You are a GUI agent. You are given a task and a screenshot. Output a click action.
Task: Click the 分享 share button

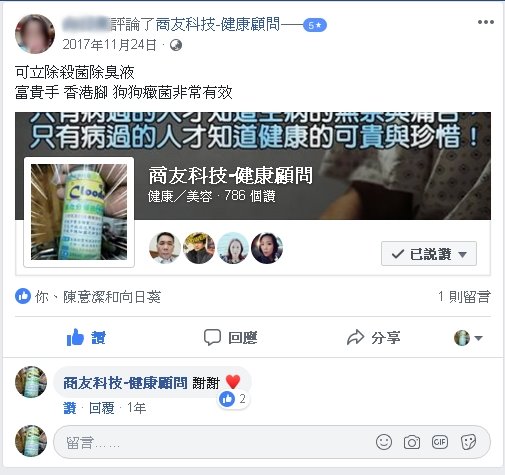[x=373, y=337]
